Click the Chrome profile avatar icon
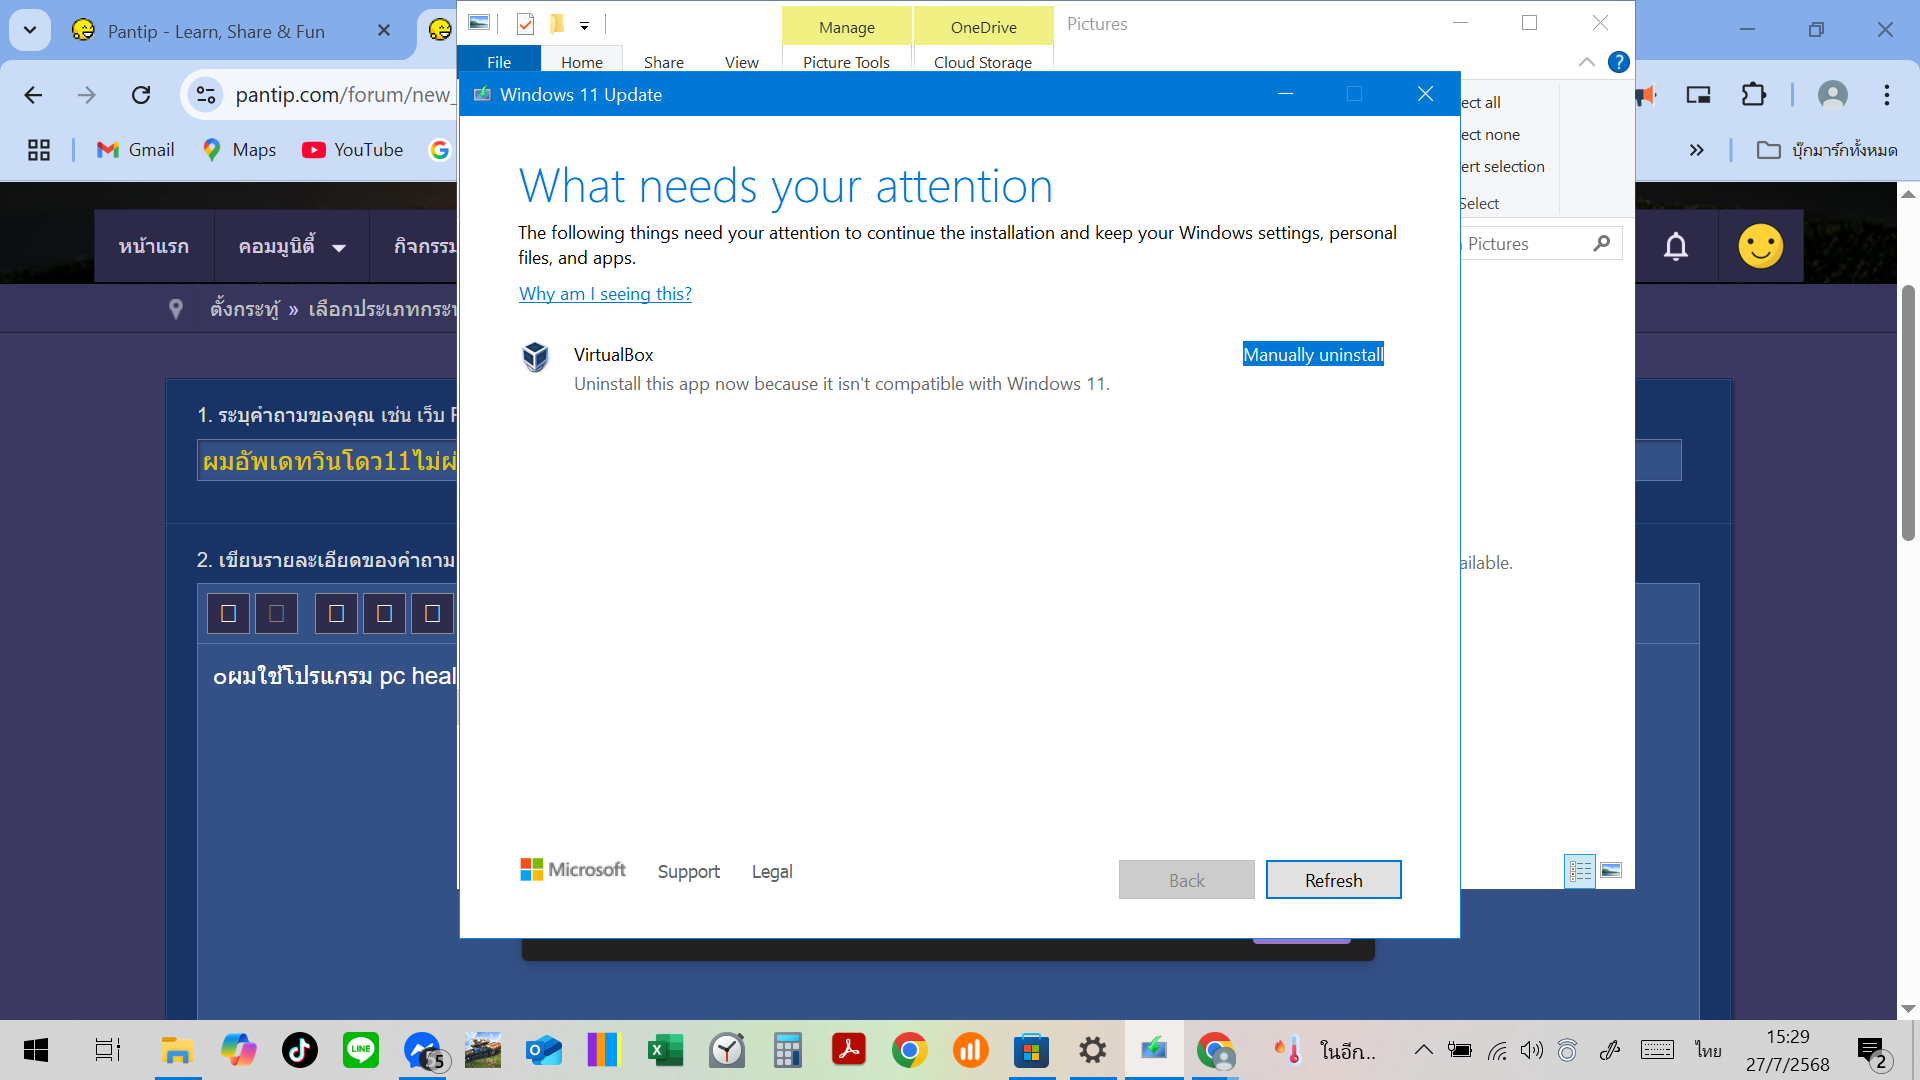Screen dimensions: 1920x1080 [1832, 95]
